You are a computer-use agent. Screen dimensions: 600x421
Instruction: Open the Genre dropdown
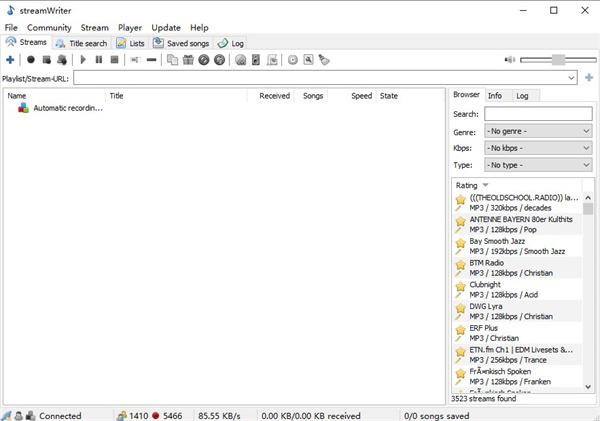[x=537, y=131]
